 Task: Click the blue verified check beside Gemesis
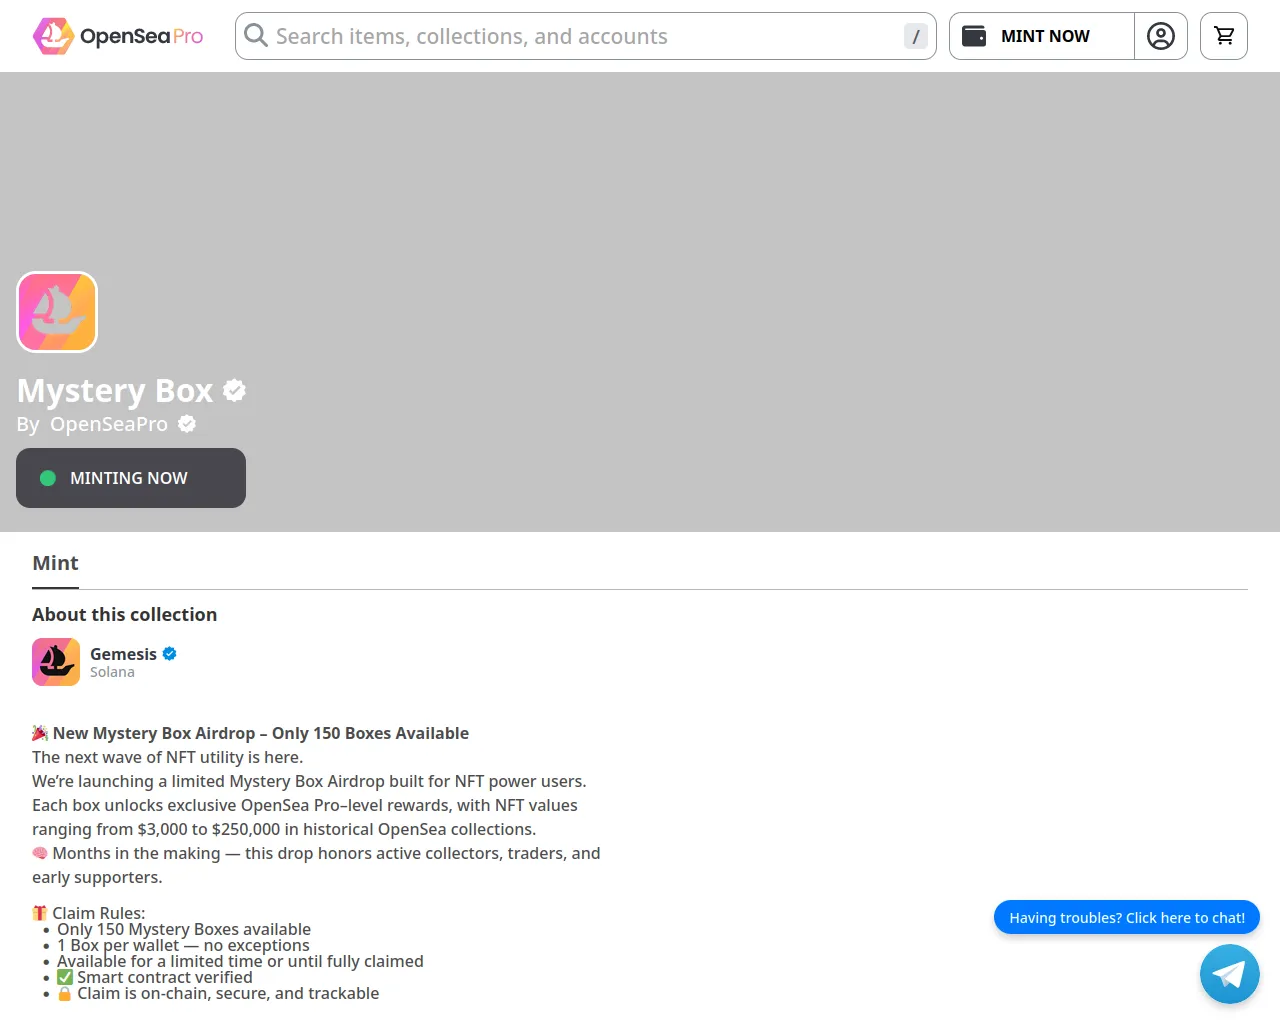(170, 654)
